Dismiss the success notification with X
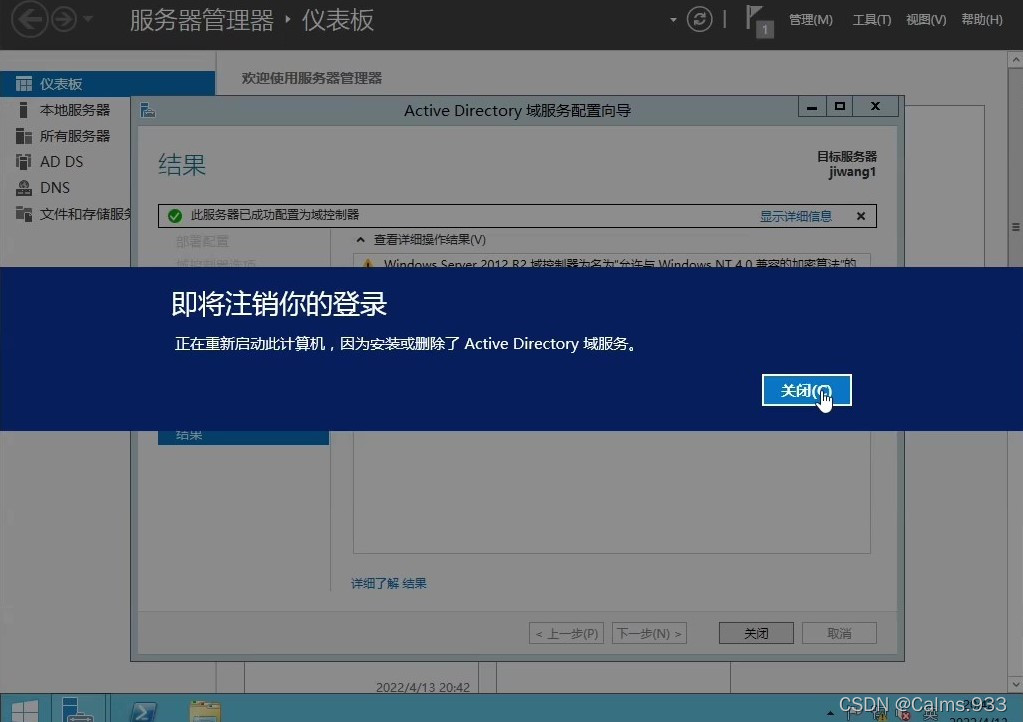 [861, 216]
